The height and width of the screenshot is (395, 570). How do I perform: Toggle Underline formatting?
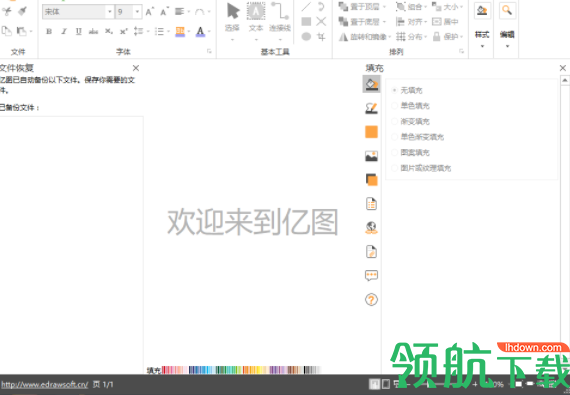(79, 31)
